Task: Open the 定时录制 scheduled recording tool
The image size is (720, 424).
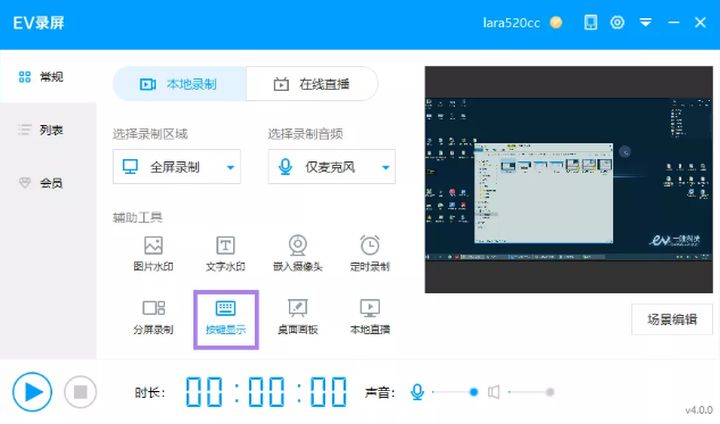Action: [370, 253]
